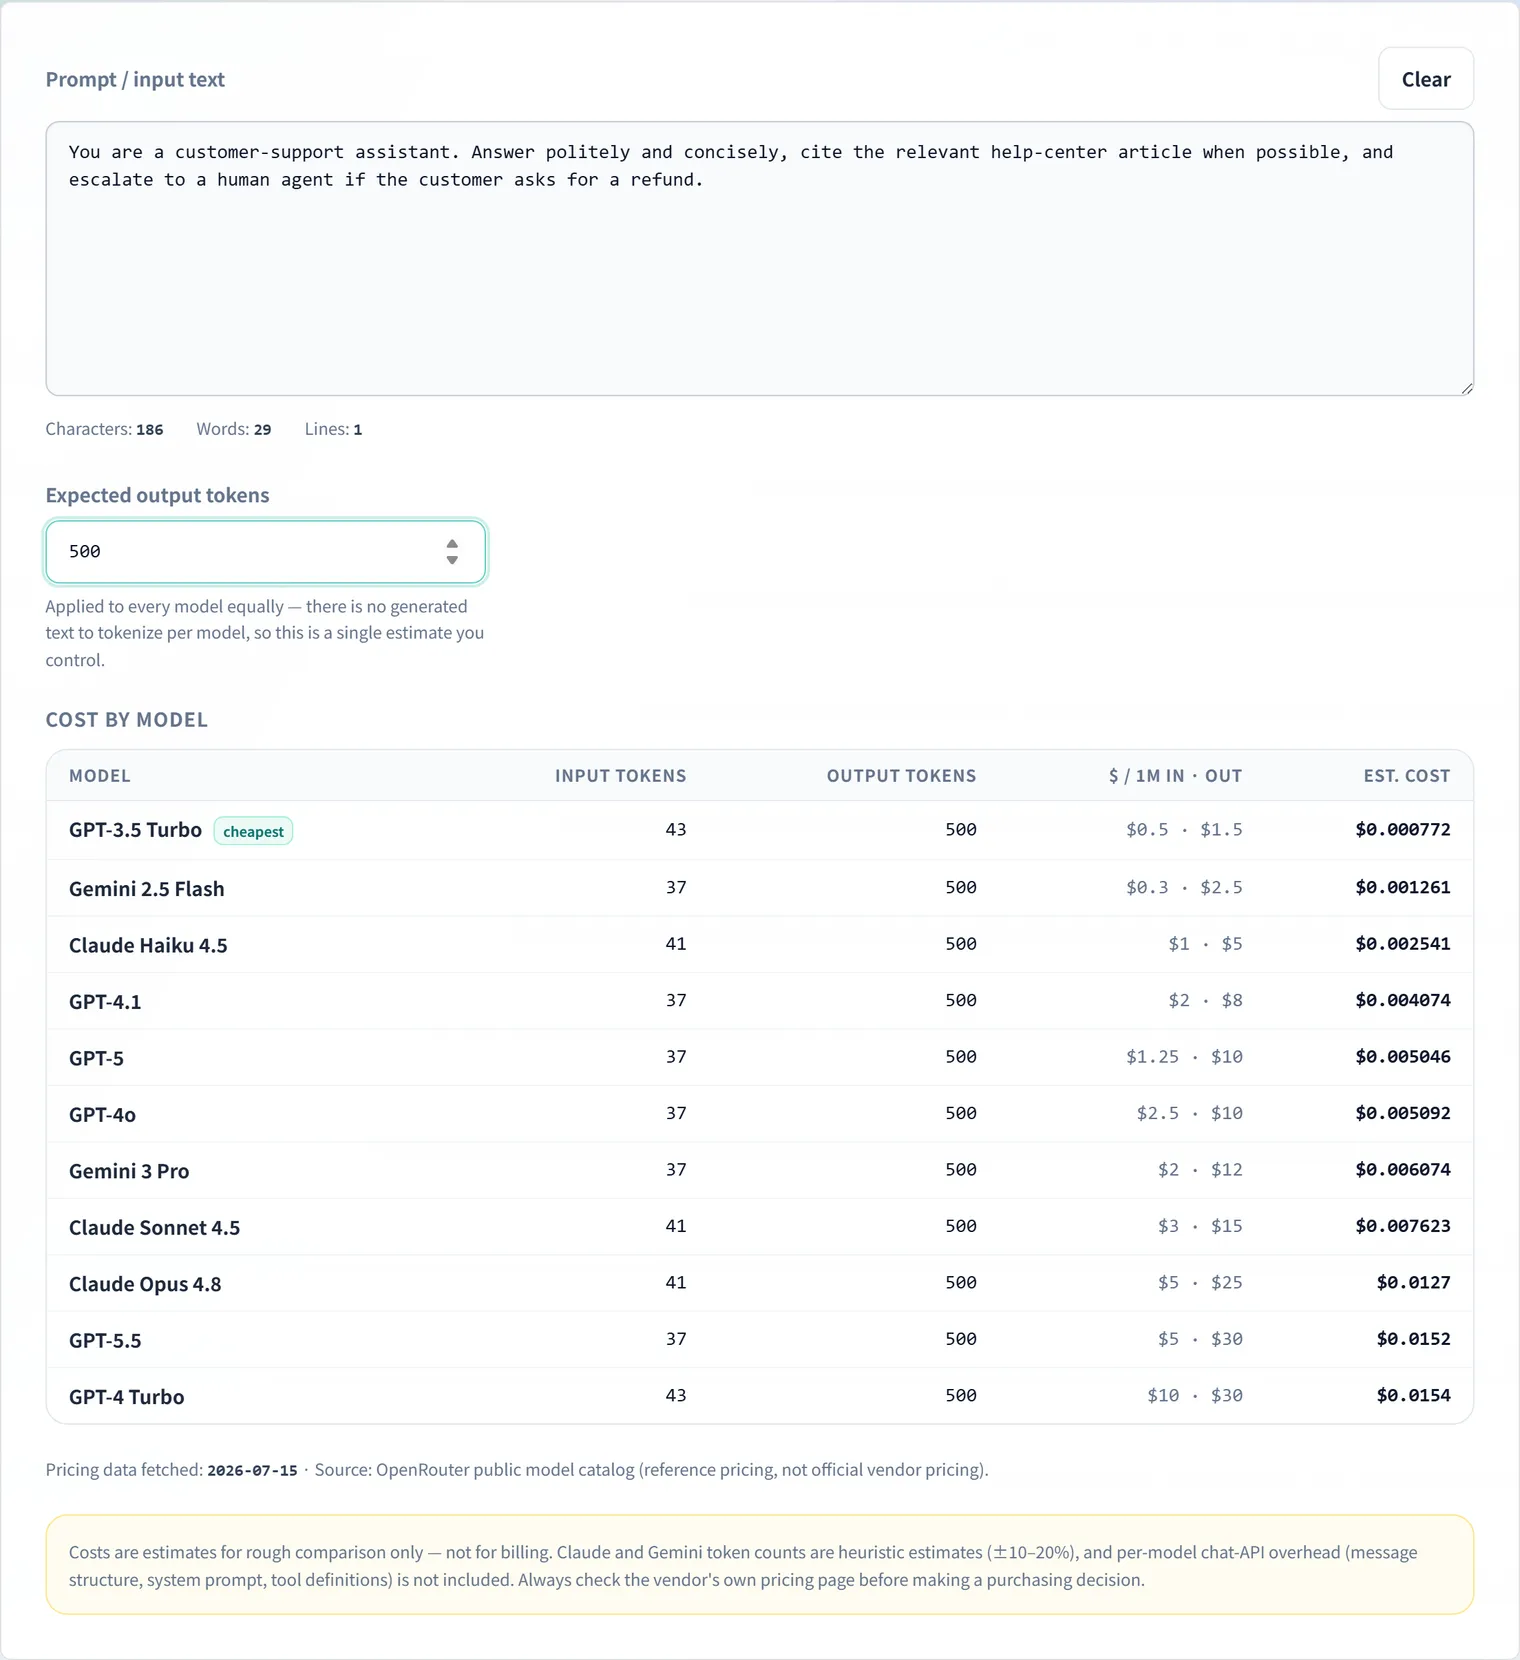Click the Clear button
Image resolution: width=1520 pixels, height=1660 pixels.
(1425, 79)
